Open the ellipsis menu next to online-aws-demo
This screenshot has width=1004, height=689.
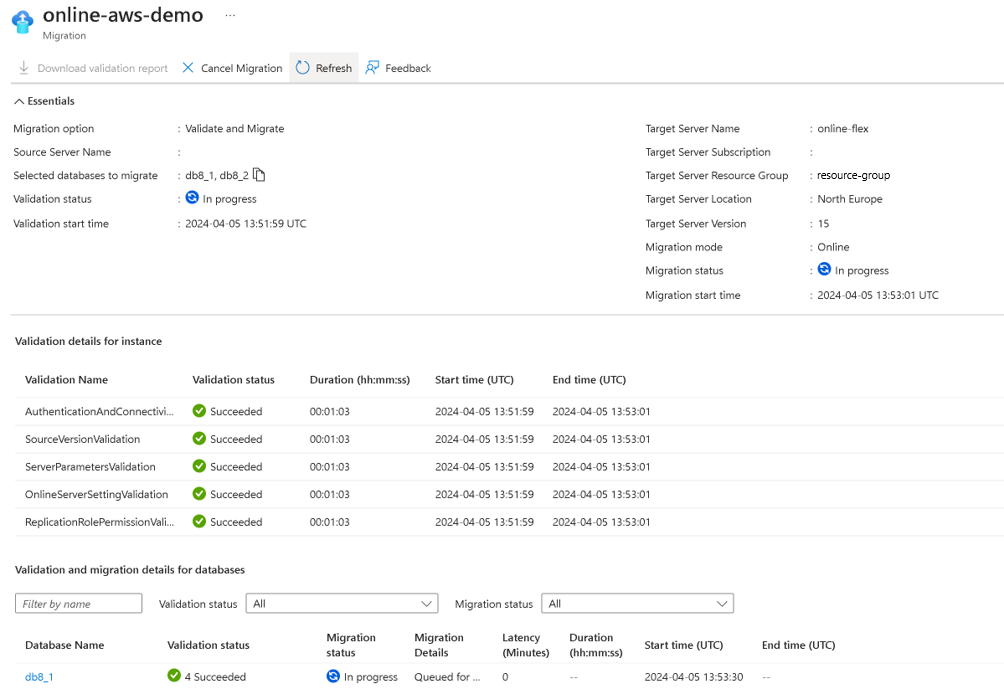pyautogui.click(x=231, y=15)
